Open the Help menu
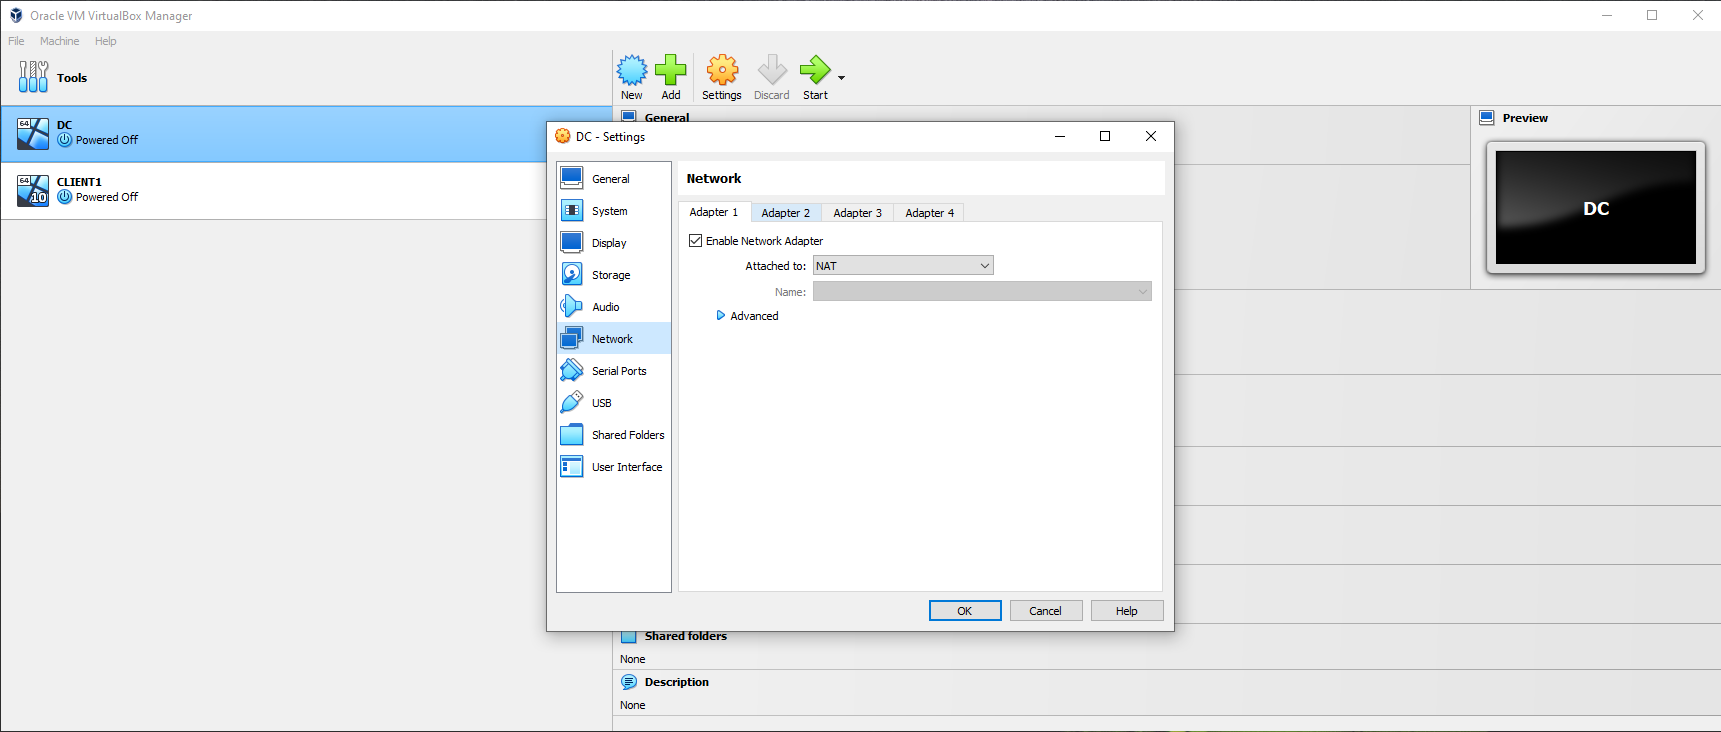The width and height of the screenshot is (1721, 732). 106,41
